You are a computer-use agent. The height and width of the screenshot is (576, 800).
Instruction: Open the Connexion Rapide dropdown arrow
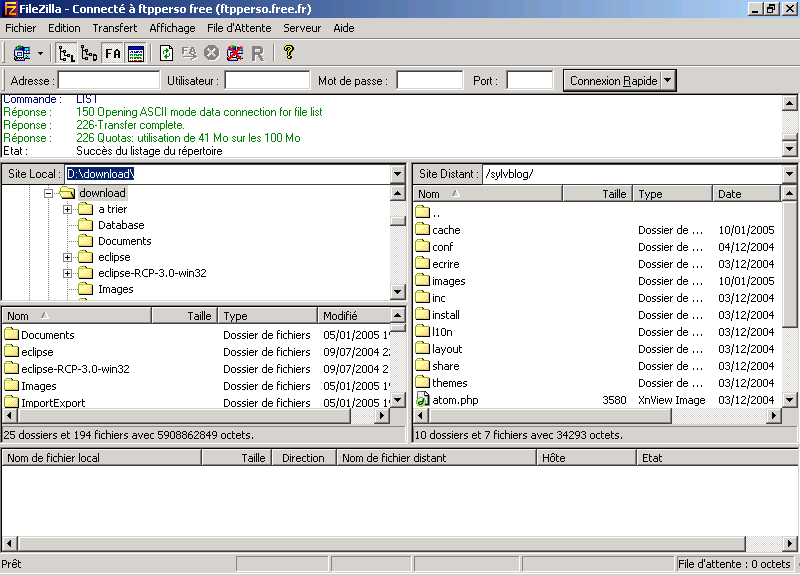point(668,81)
